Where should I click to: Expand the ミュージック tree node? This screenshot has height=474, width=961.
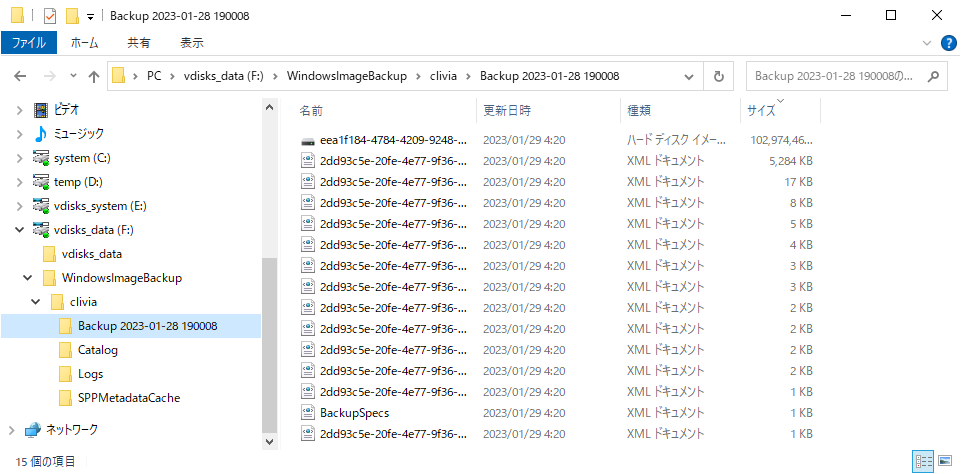(20, 134)
